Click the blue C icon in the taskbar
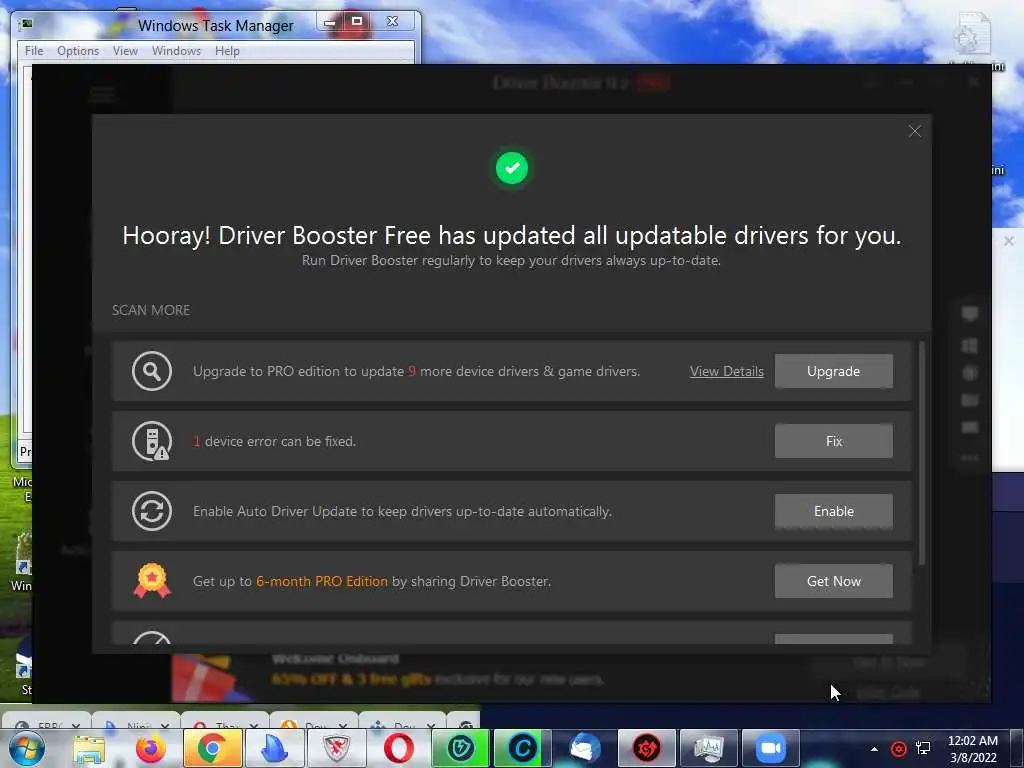 tap(522, 748)
